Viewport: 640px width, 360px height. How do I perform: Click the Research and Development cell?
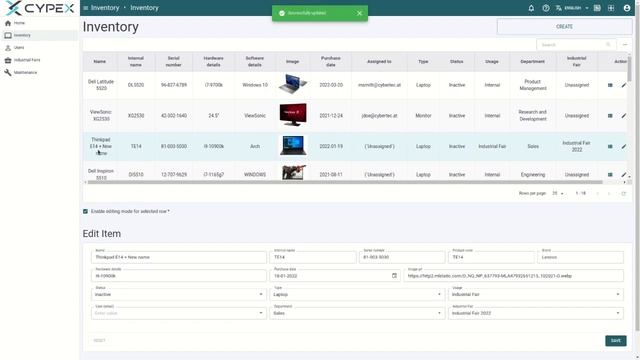533,116
